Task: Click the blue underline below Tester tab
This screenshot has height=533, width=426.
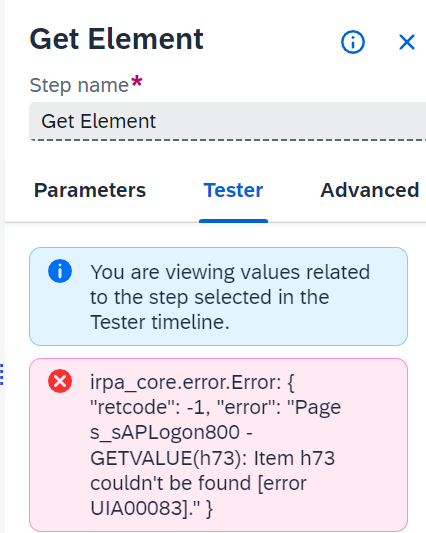Action: click(x=233, y=221)
